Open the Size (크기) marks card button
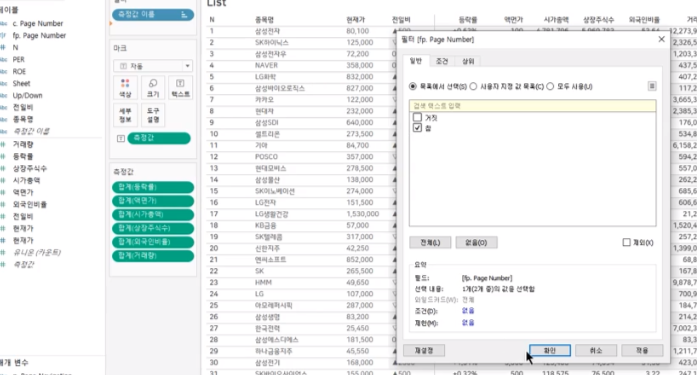Image resolution: width=698 pixels, height=375 pixels. click(153, 88)
